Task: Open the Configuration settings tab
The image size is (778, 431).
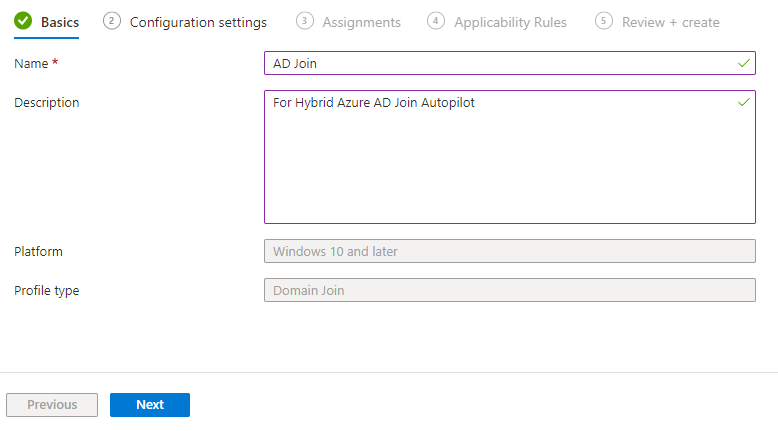Action: pyautogui.click(x=198, y=22)
